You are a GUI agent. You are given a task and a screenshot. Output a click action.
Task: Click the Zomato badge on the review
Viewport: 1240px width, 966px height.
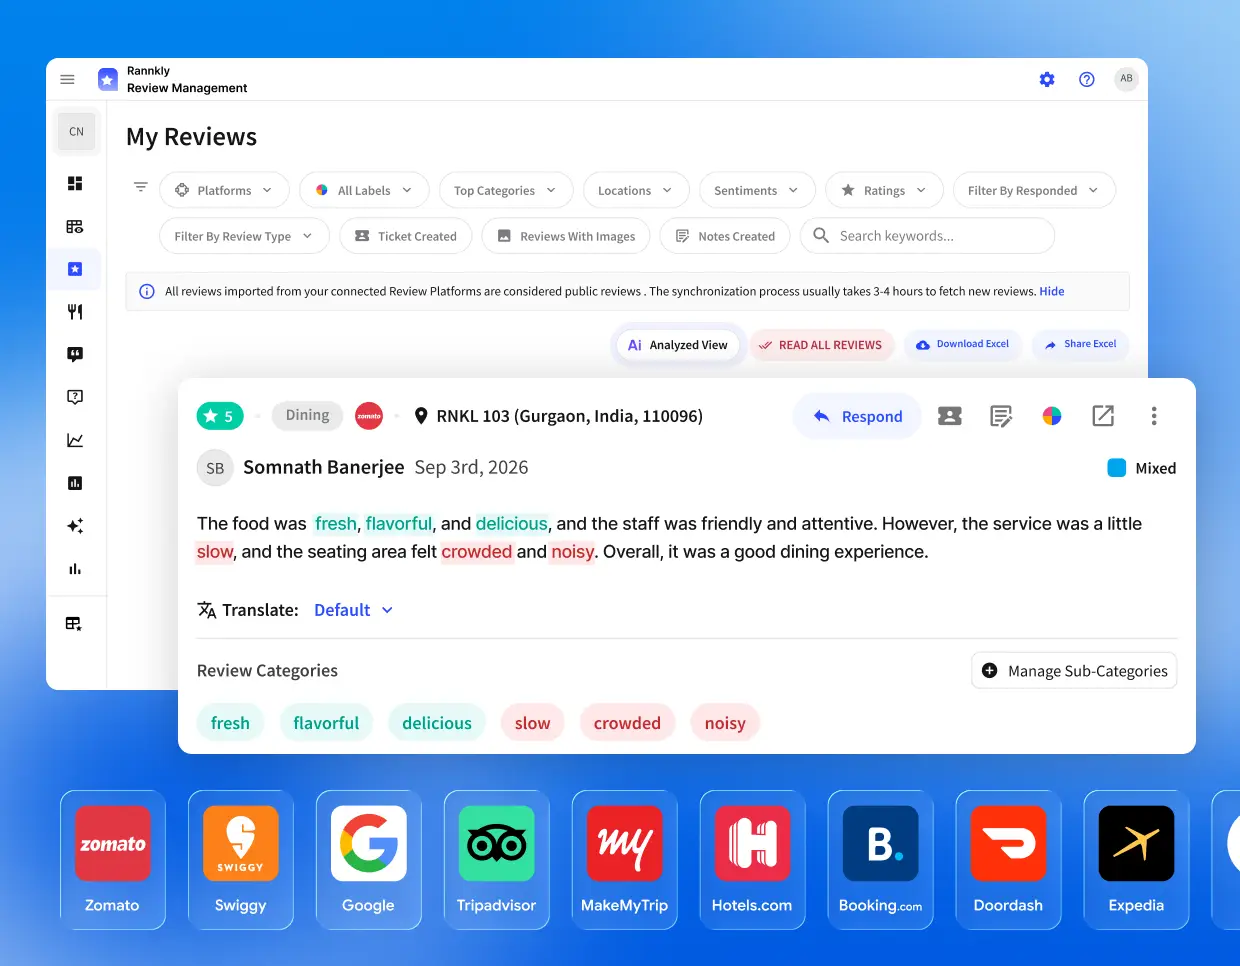tap(369, 416)
